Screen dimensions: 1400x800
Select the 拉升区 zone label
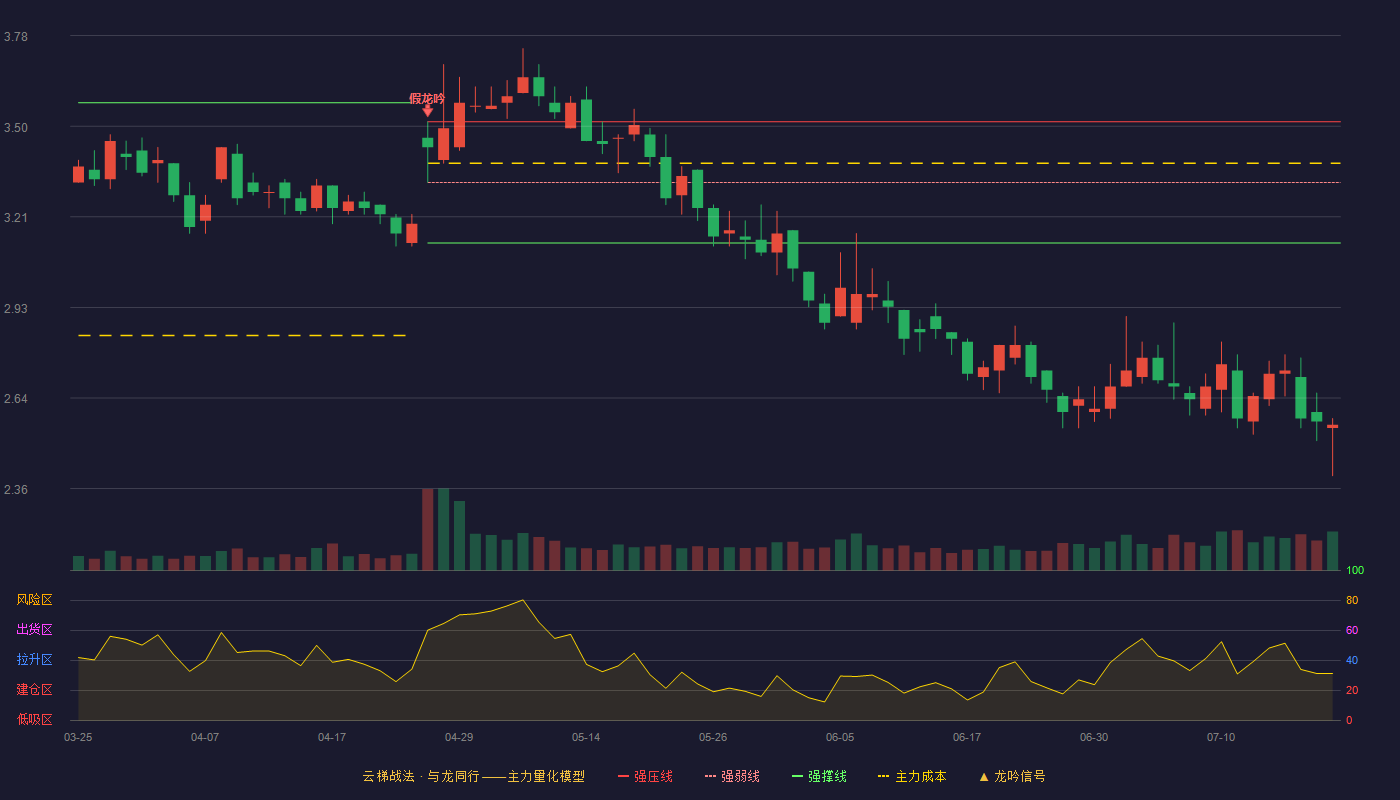click(x=34, y=660)
